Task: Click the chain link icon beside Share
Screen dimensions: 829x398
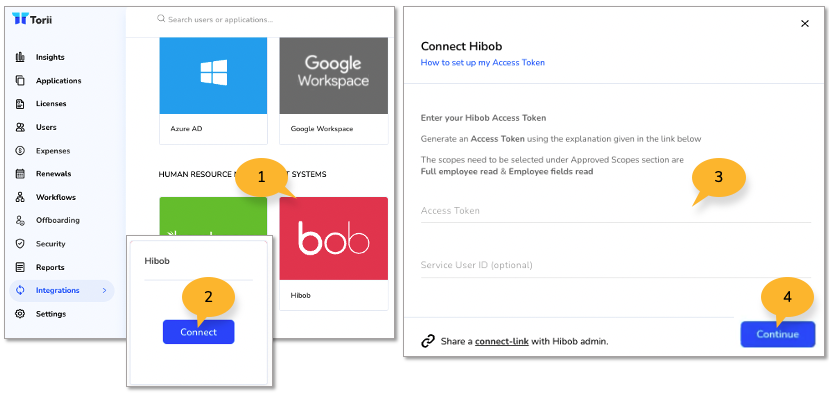Action: [428, 341]
